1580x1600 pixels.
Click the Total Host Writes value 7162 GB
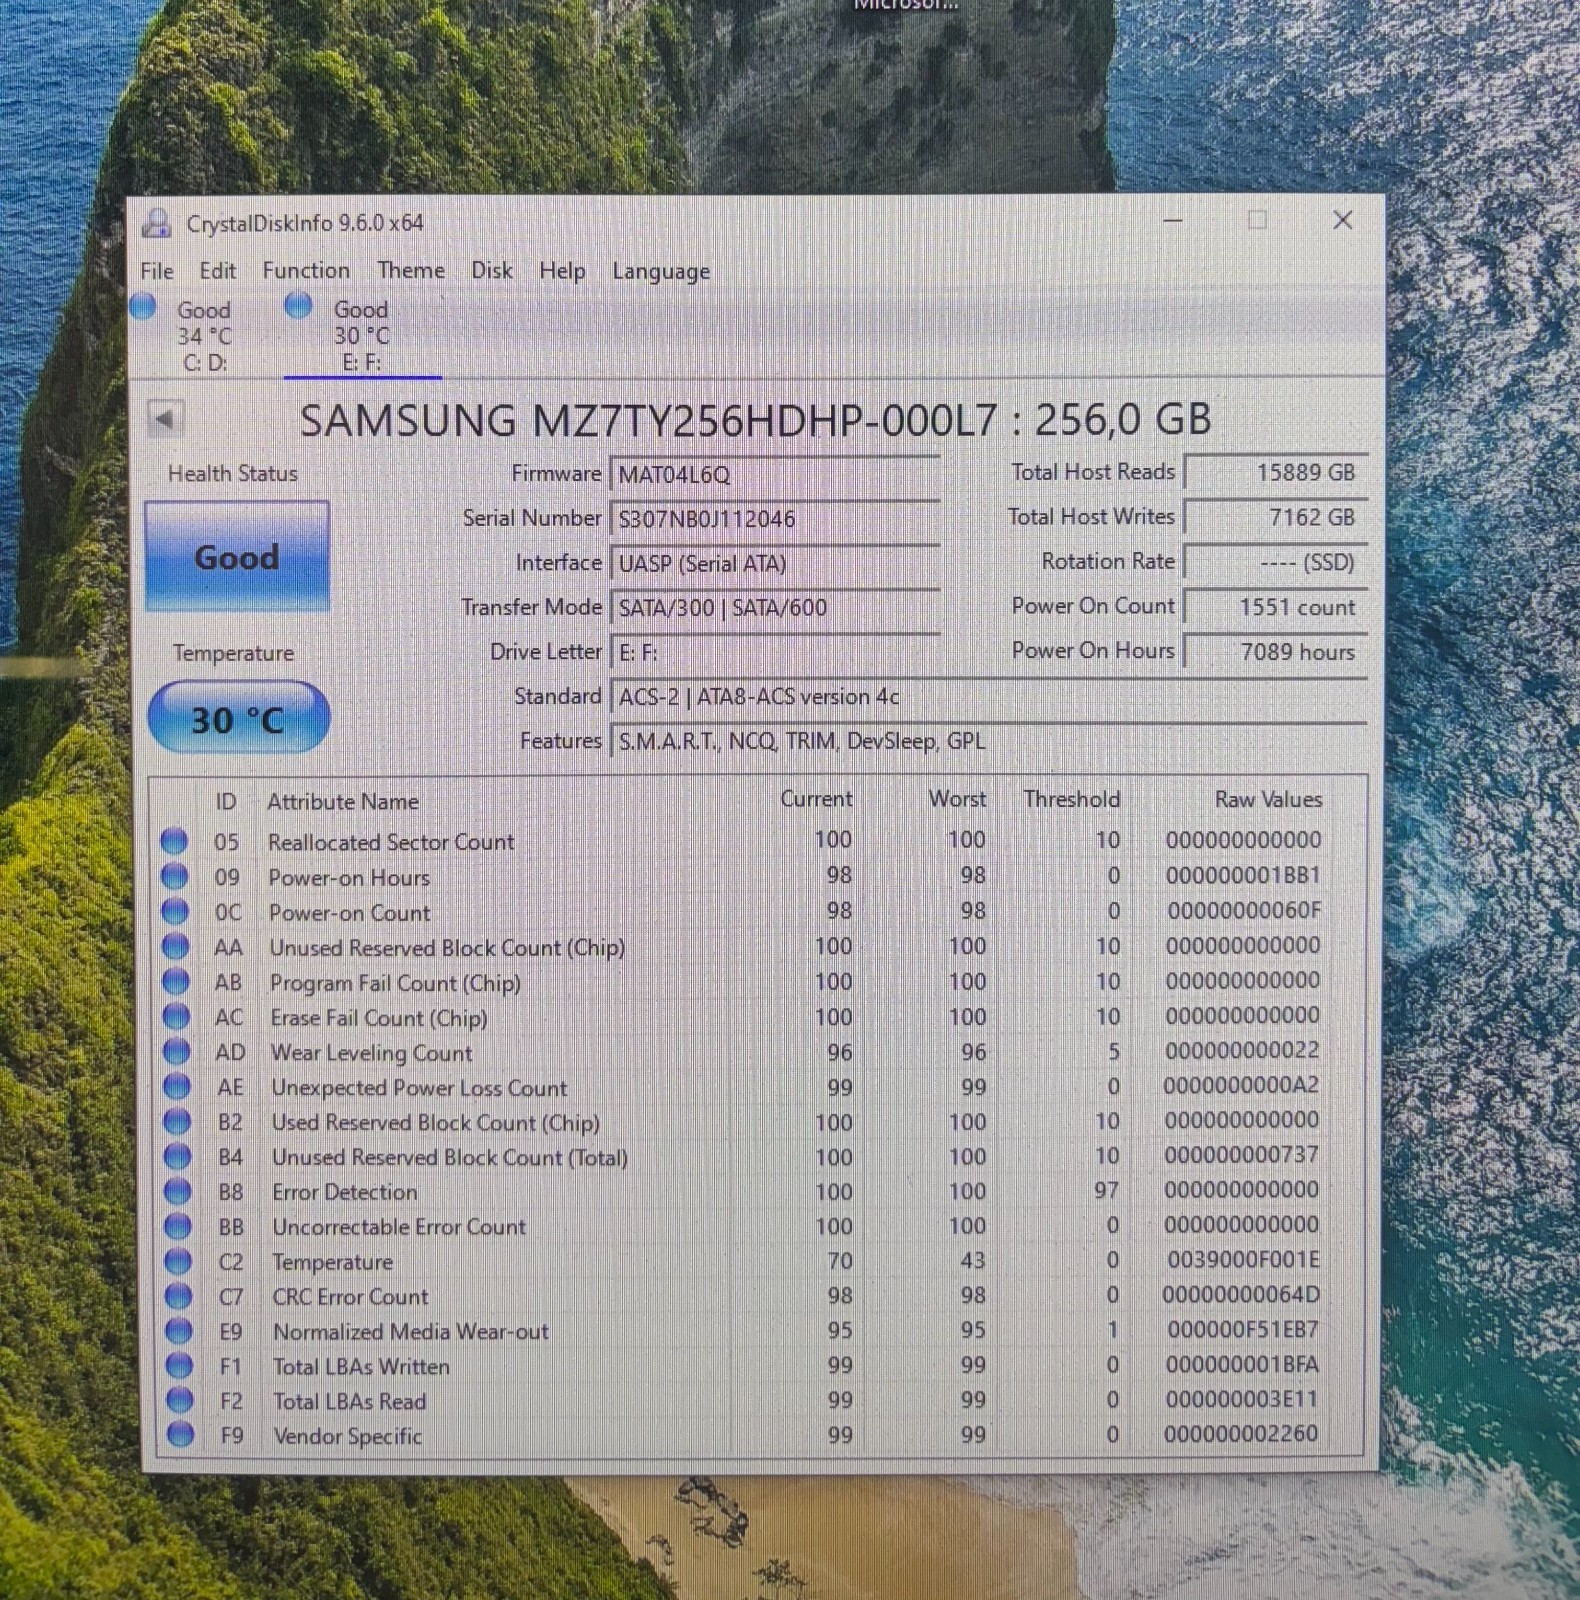coord(1275,517)
